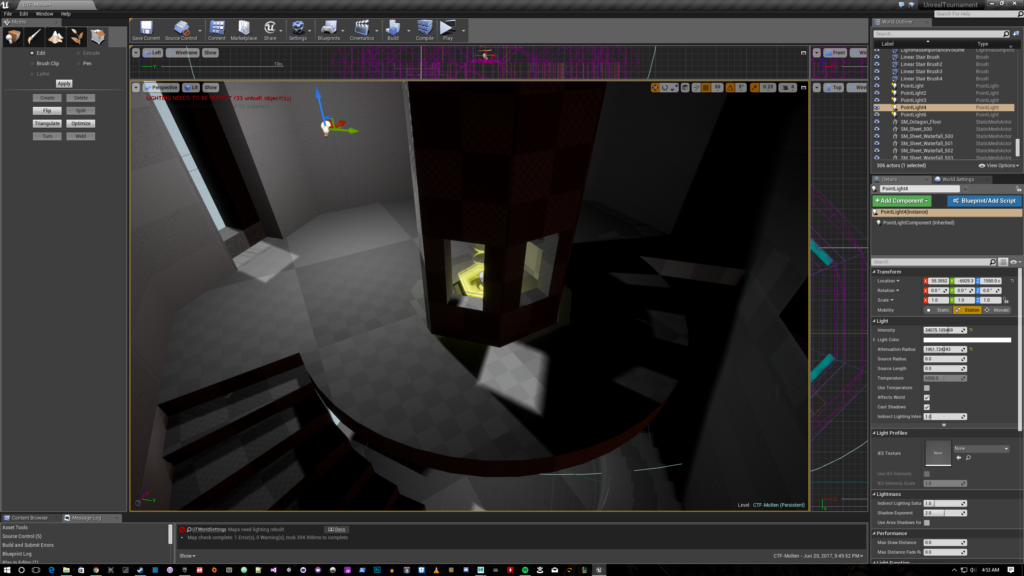Click the Blueprint/Add Script button
The image size is (1024, 576).
point(984,201)
